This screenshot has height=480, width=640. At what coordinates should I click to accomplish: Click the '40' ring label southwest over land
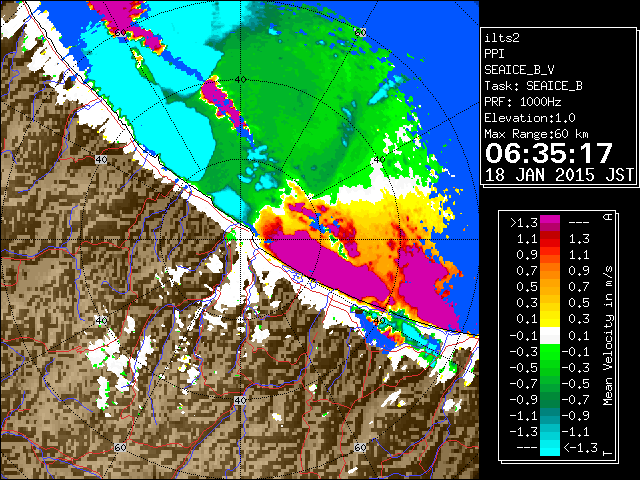click(101, 321)
